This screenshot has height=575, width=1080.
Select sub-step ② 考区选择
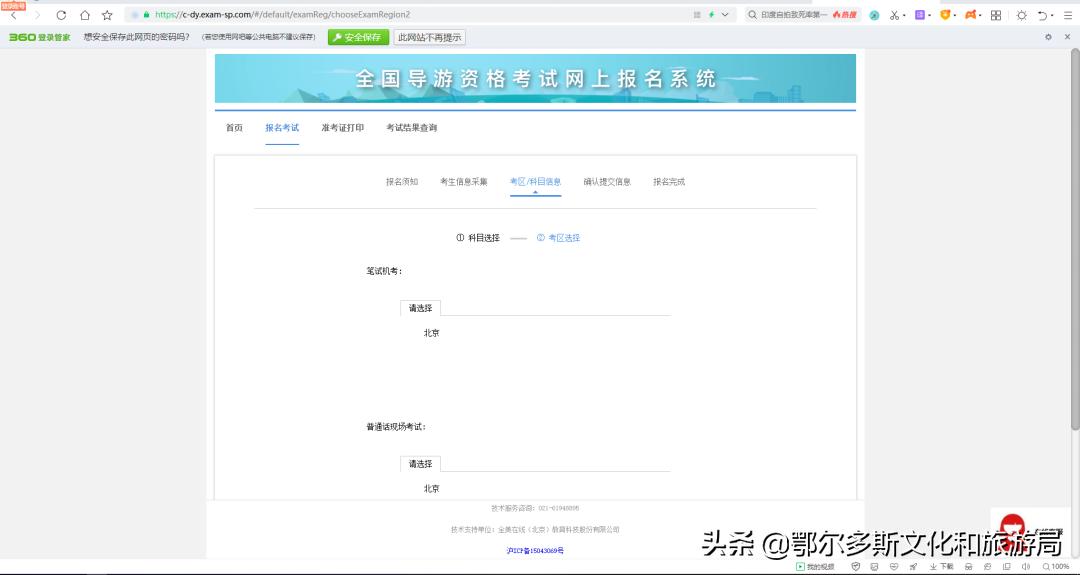pyautogui.click(x=559, y=238)
